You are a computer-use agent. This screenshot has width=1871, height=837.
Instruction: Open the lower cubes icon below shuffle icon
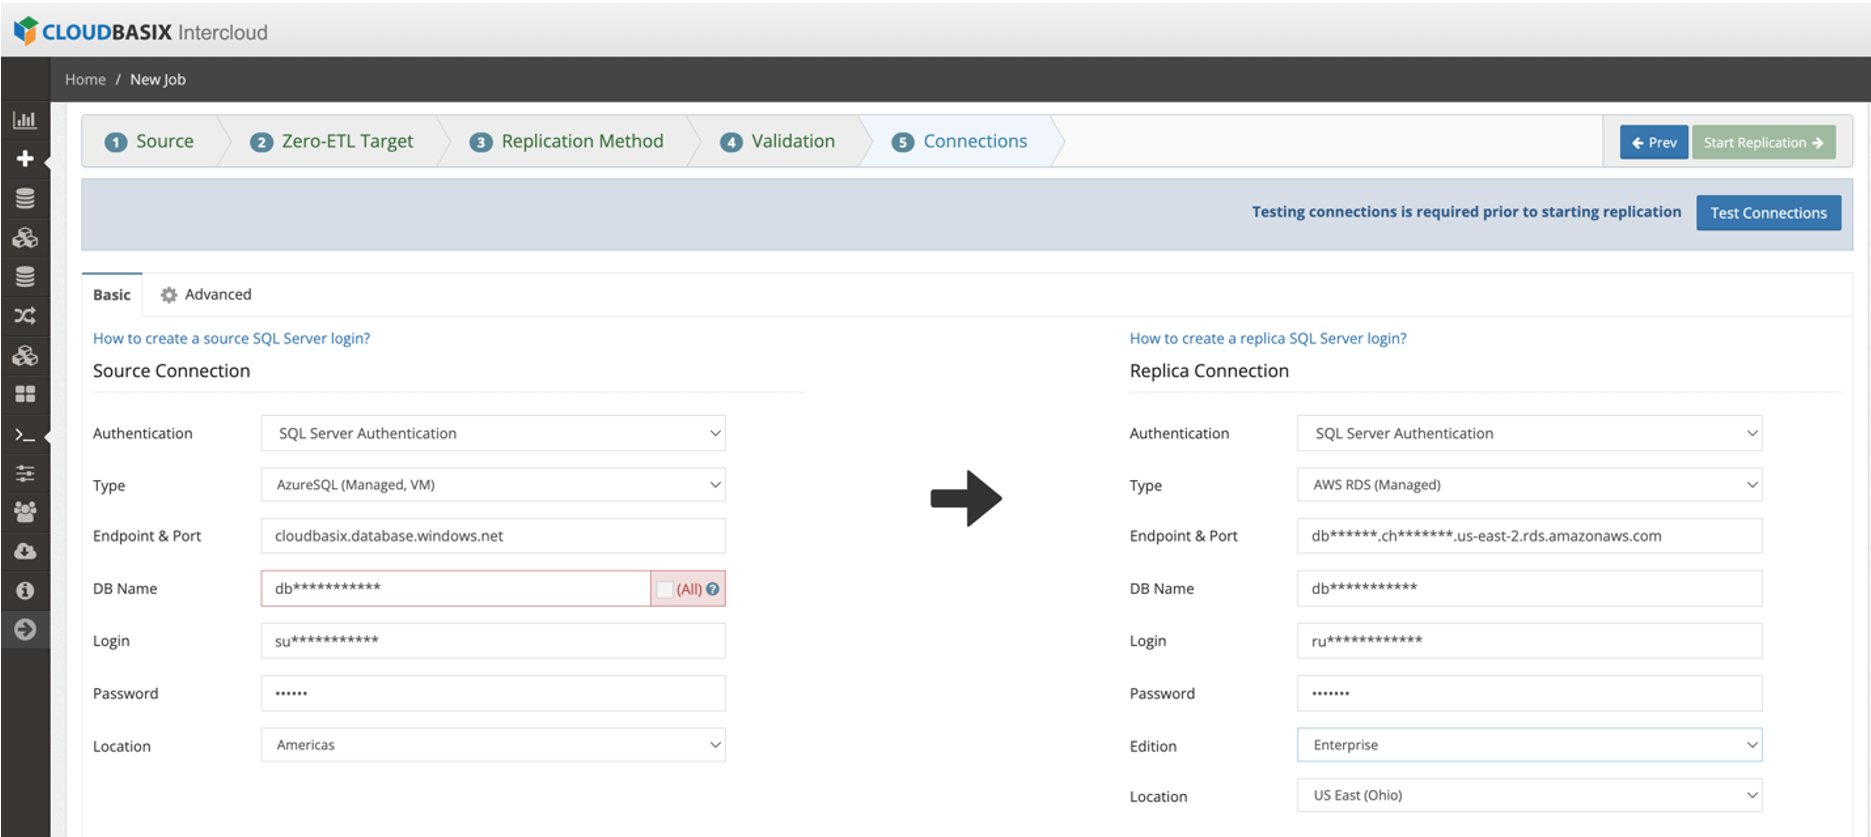25,355
